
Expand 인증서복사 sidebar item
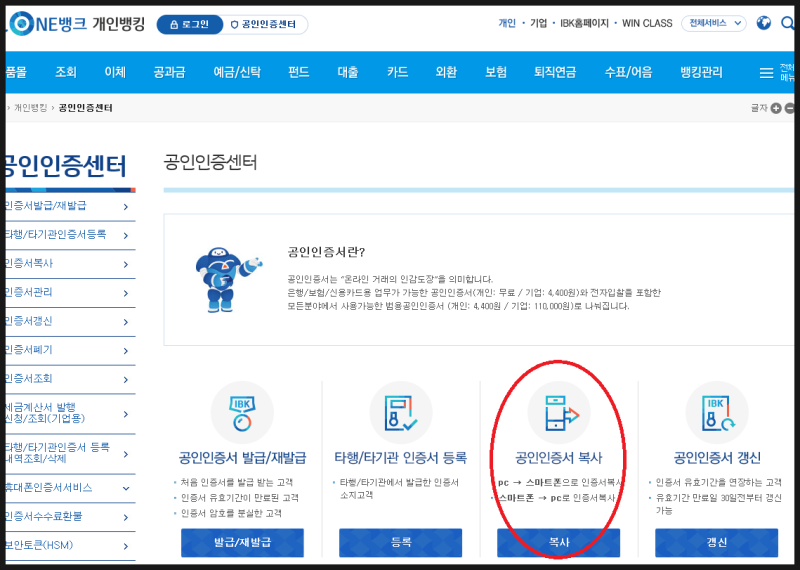pyautogui.click(x=68, y=264)
